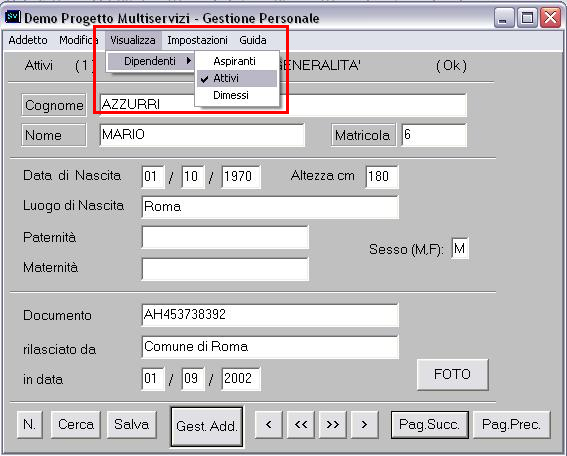567x456 pixels.
Task: Click the birth day field 01
Action: 153,177
